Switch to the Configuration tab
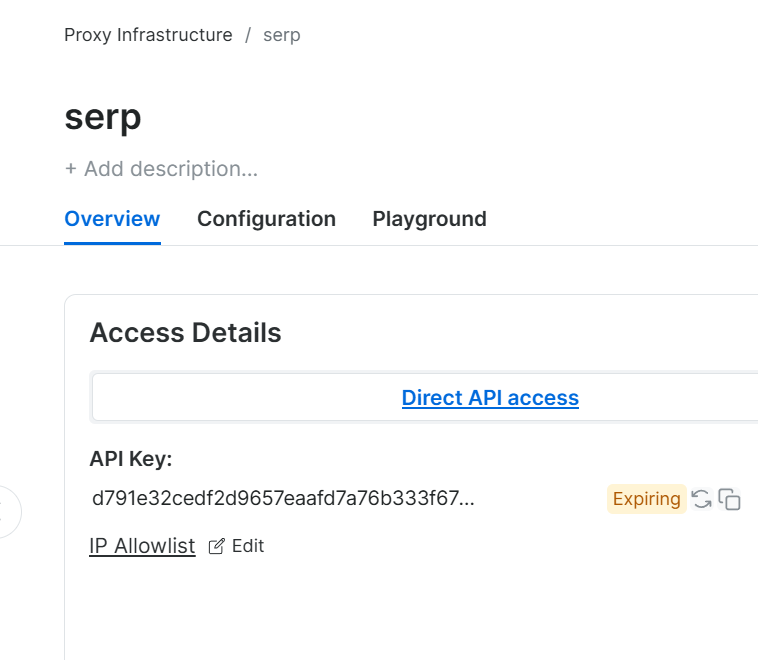The width and height of the screenshot is (758, 660). pyautogui.click(x=266, y=219)
